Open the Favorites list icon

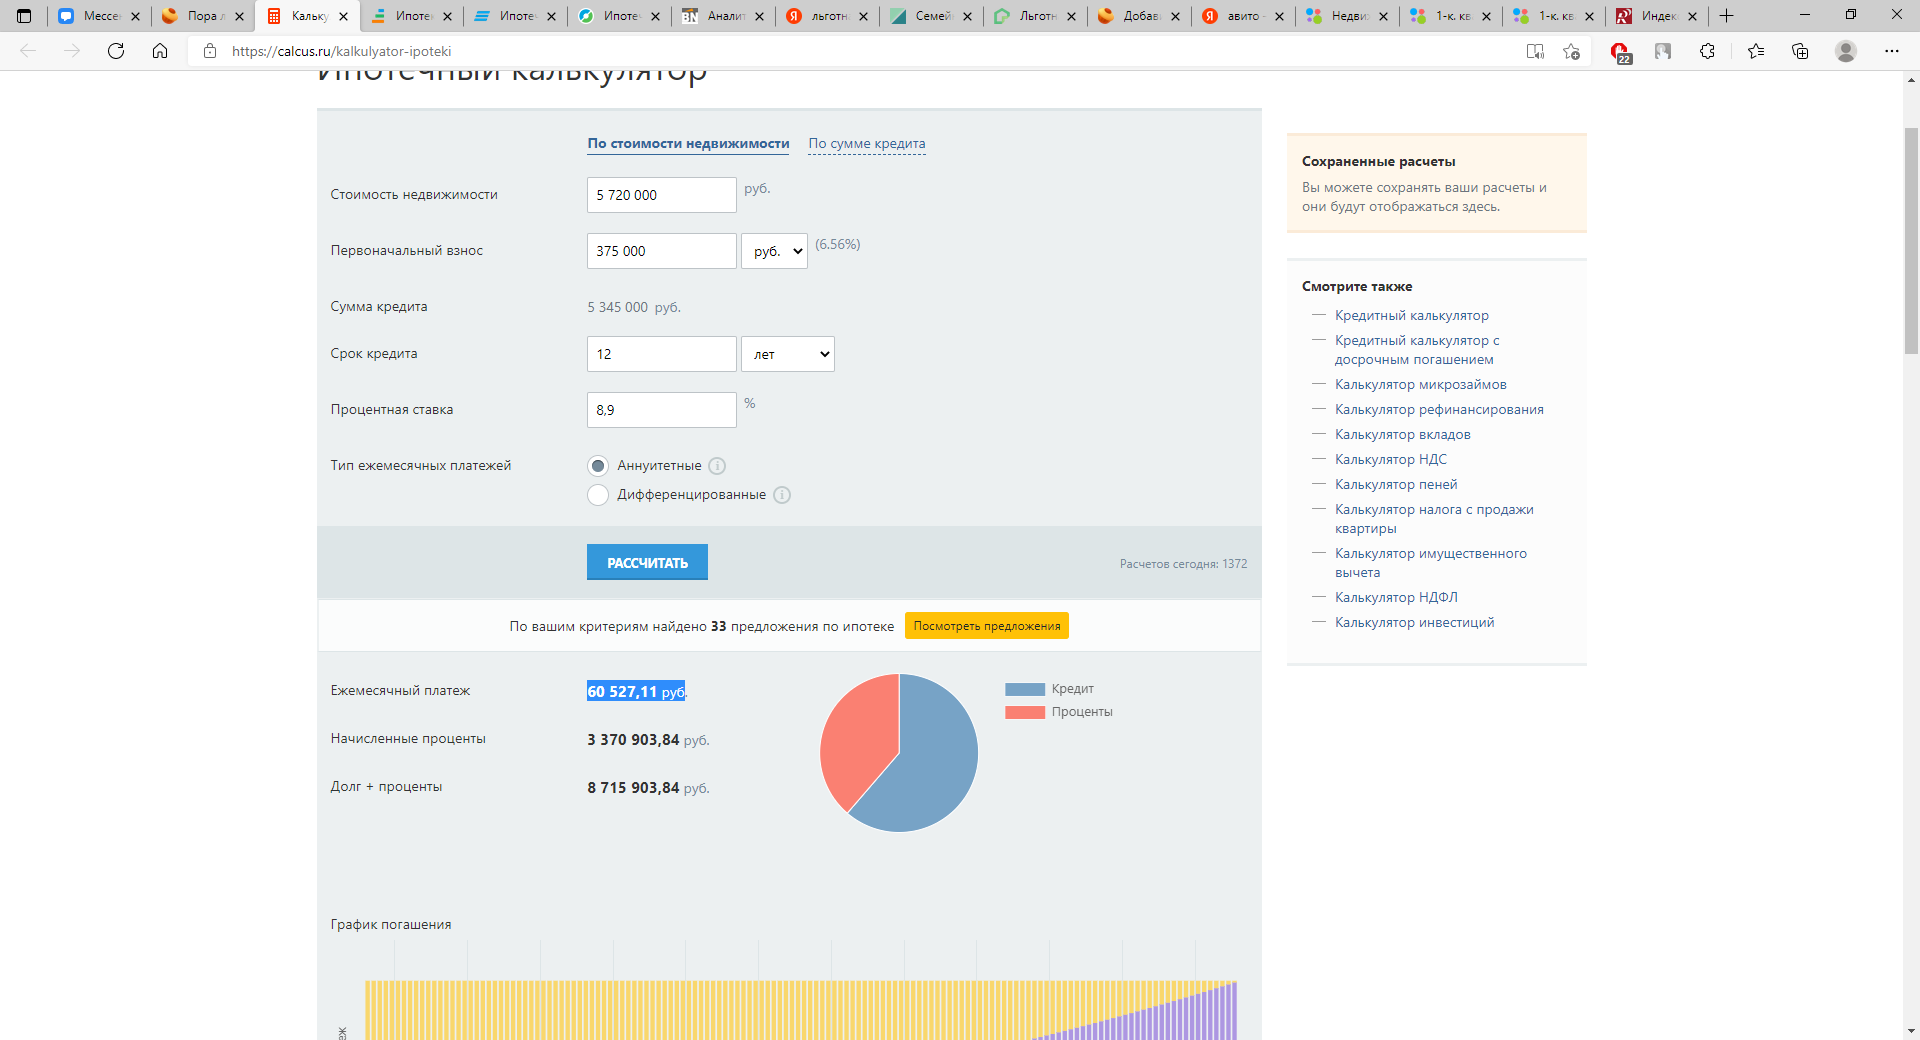(x=1756, y=51)
